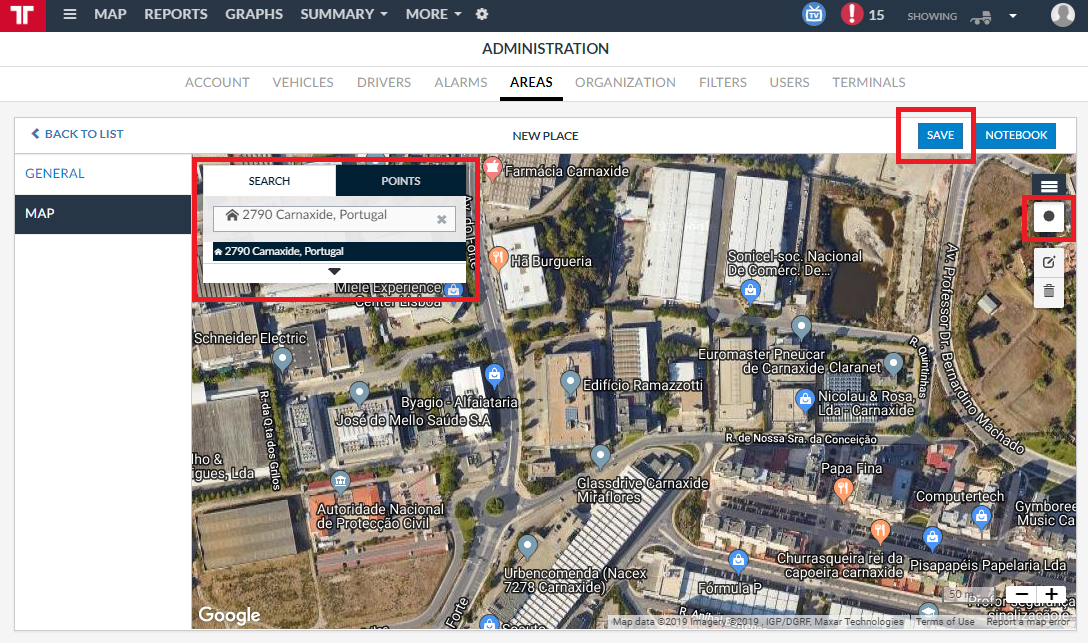Expand the search results arrow
Image resolution: width=1088 pixels, height=643 pixels.
tap(334, 271)
